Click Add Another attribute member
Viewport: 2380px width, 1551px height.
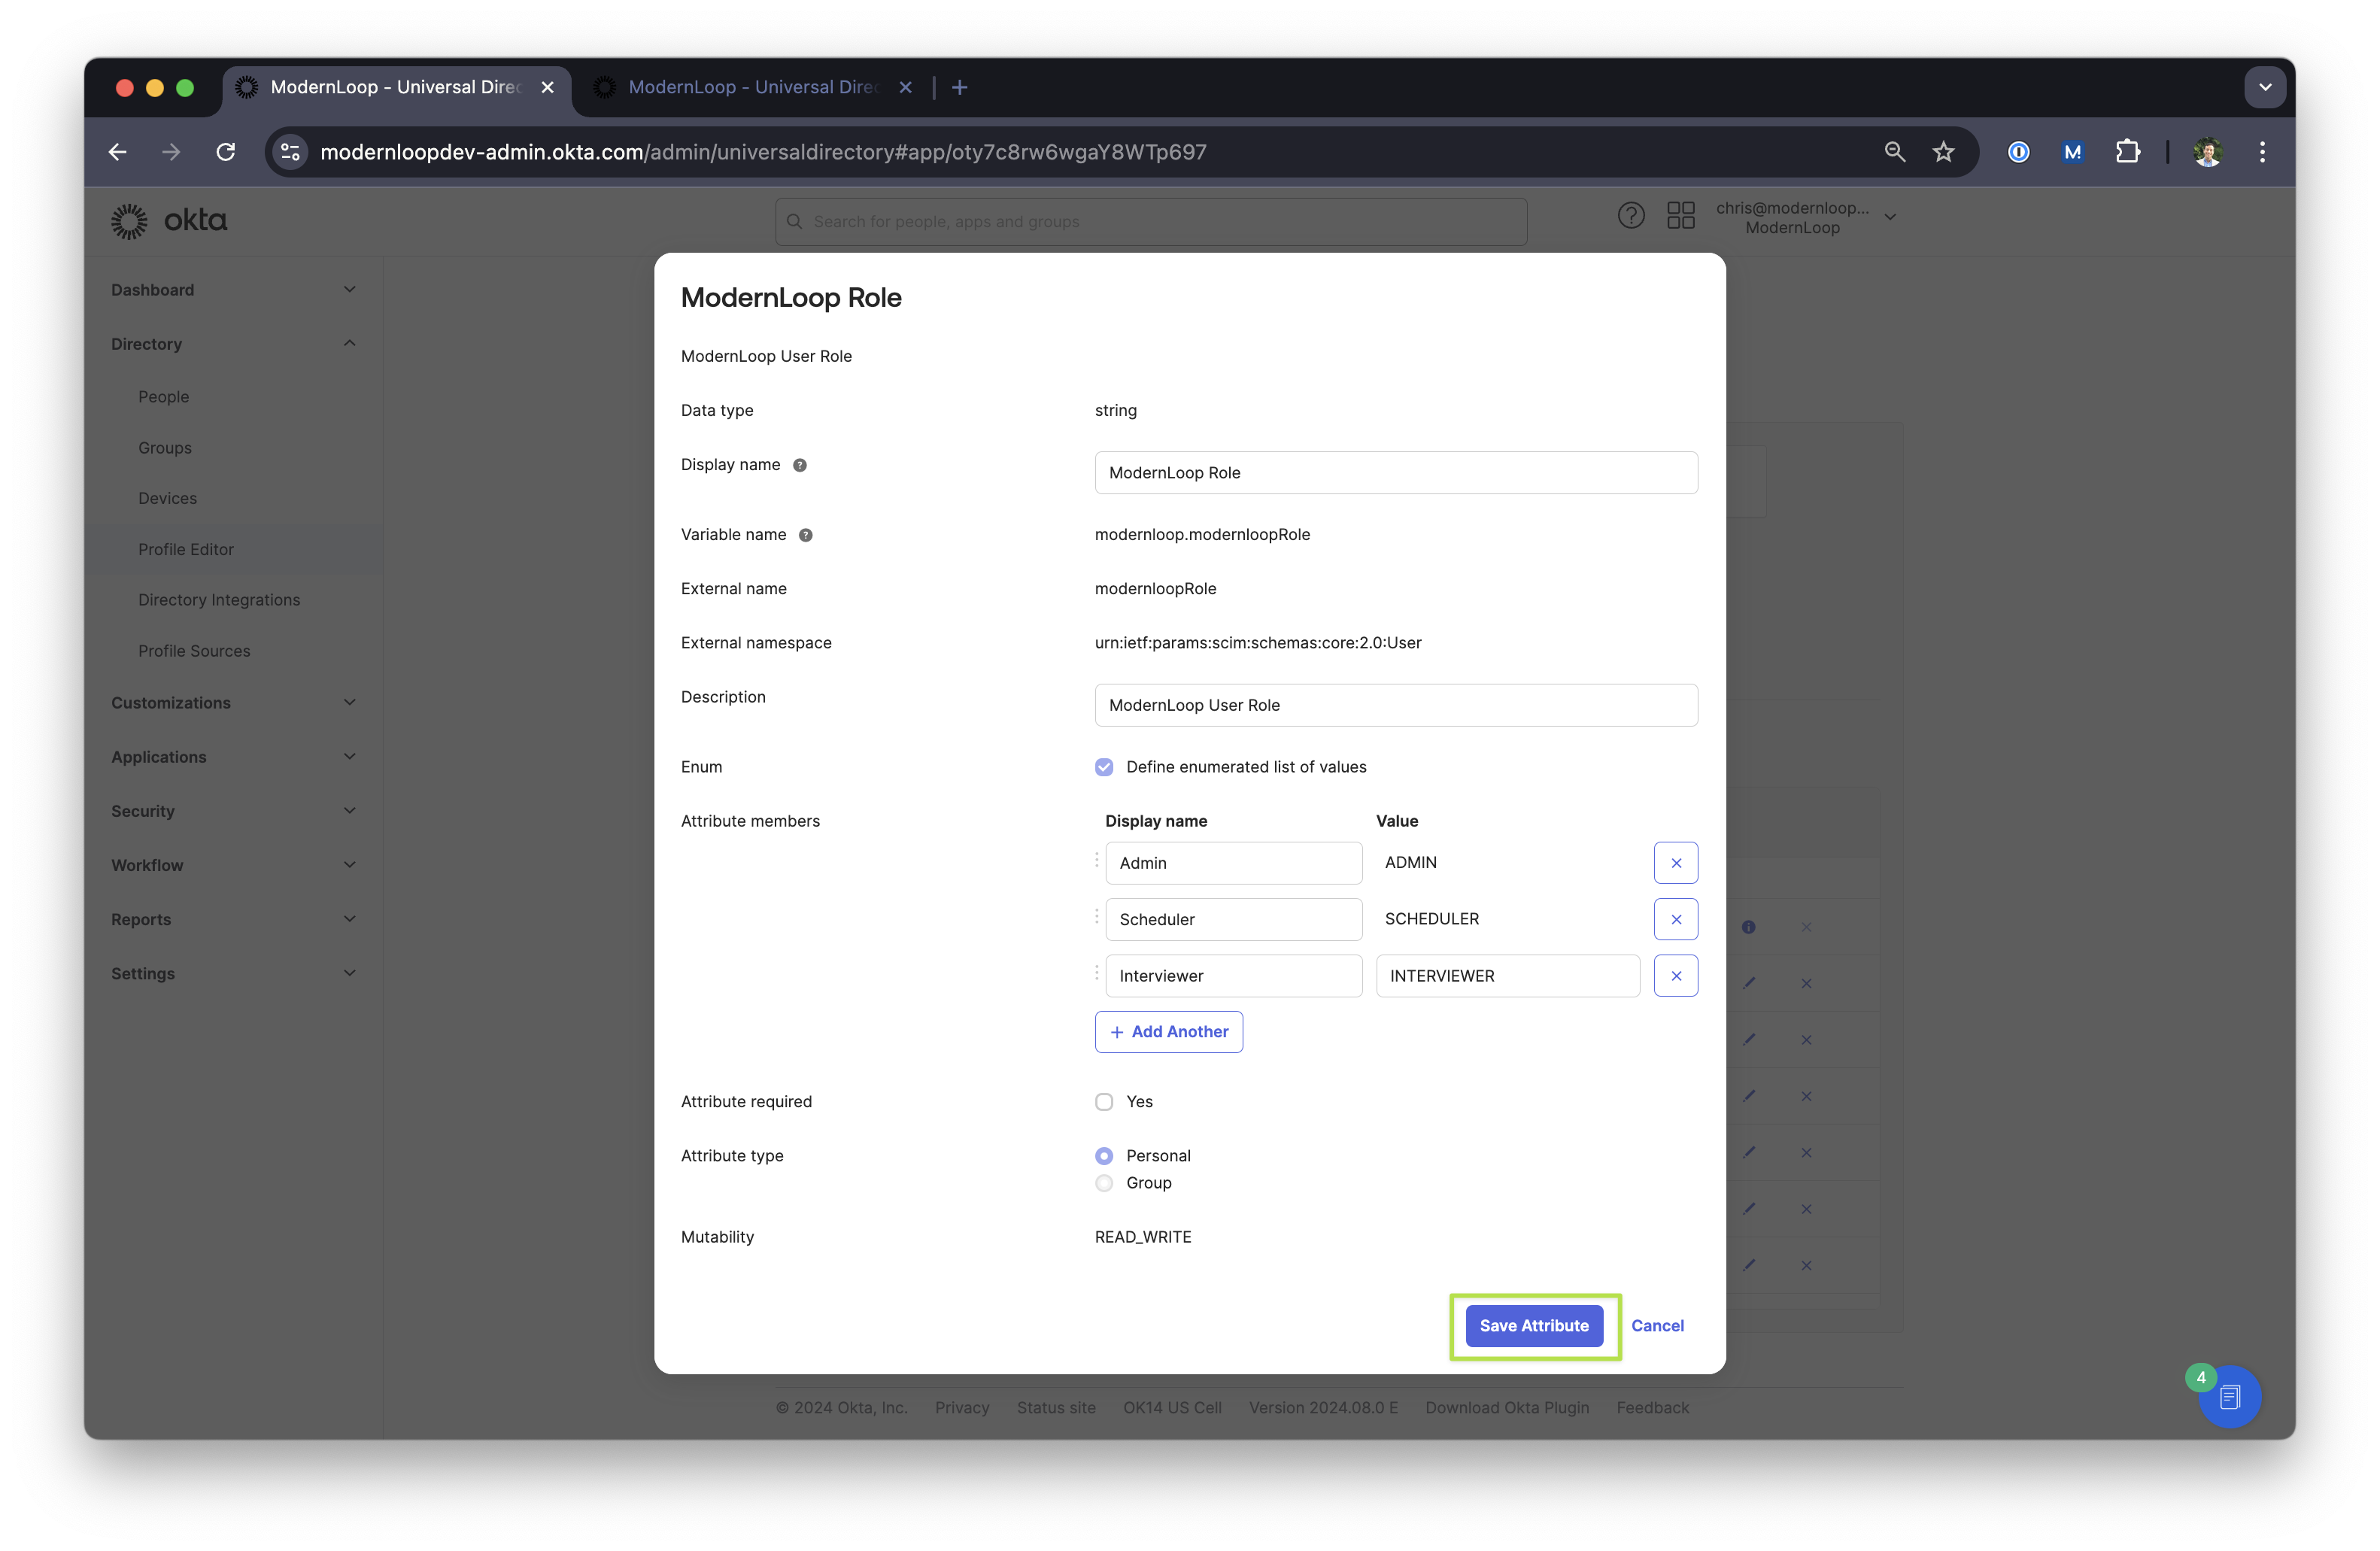(x=1169, y=1032)
